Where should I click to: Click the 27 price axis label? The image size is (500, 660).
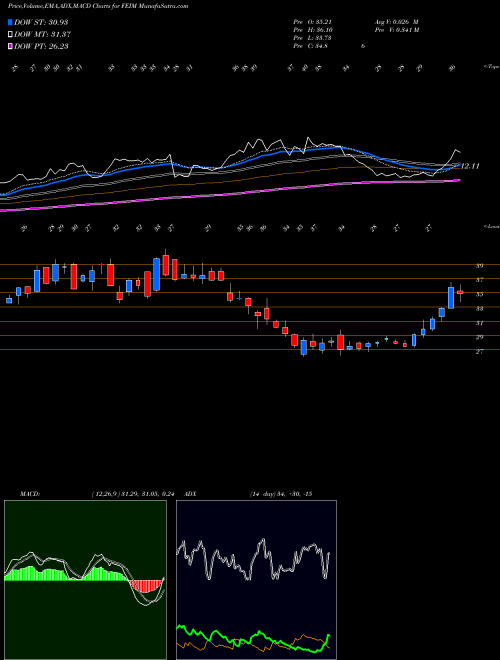point(479,351)
